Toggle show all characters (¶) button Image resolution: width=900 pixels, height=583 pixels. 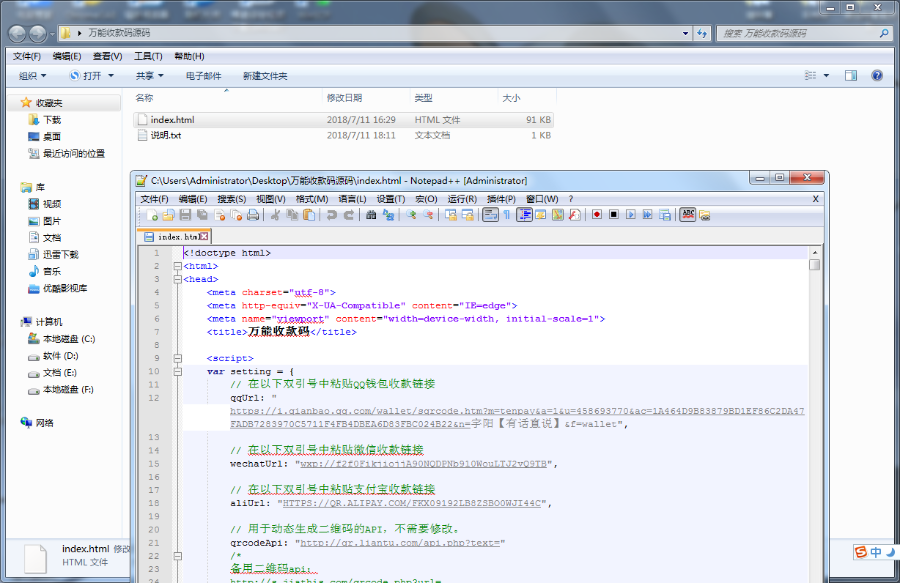pyautogui.click(x=507, y=215)
